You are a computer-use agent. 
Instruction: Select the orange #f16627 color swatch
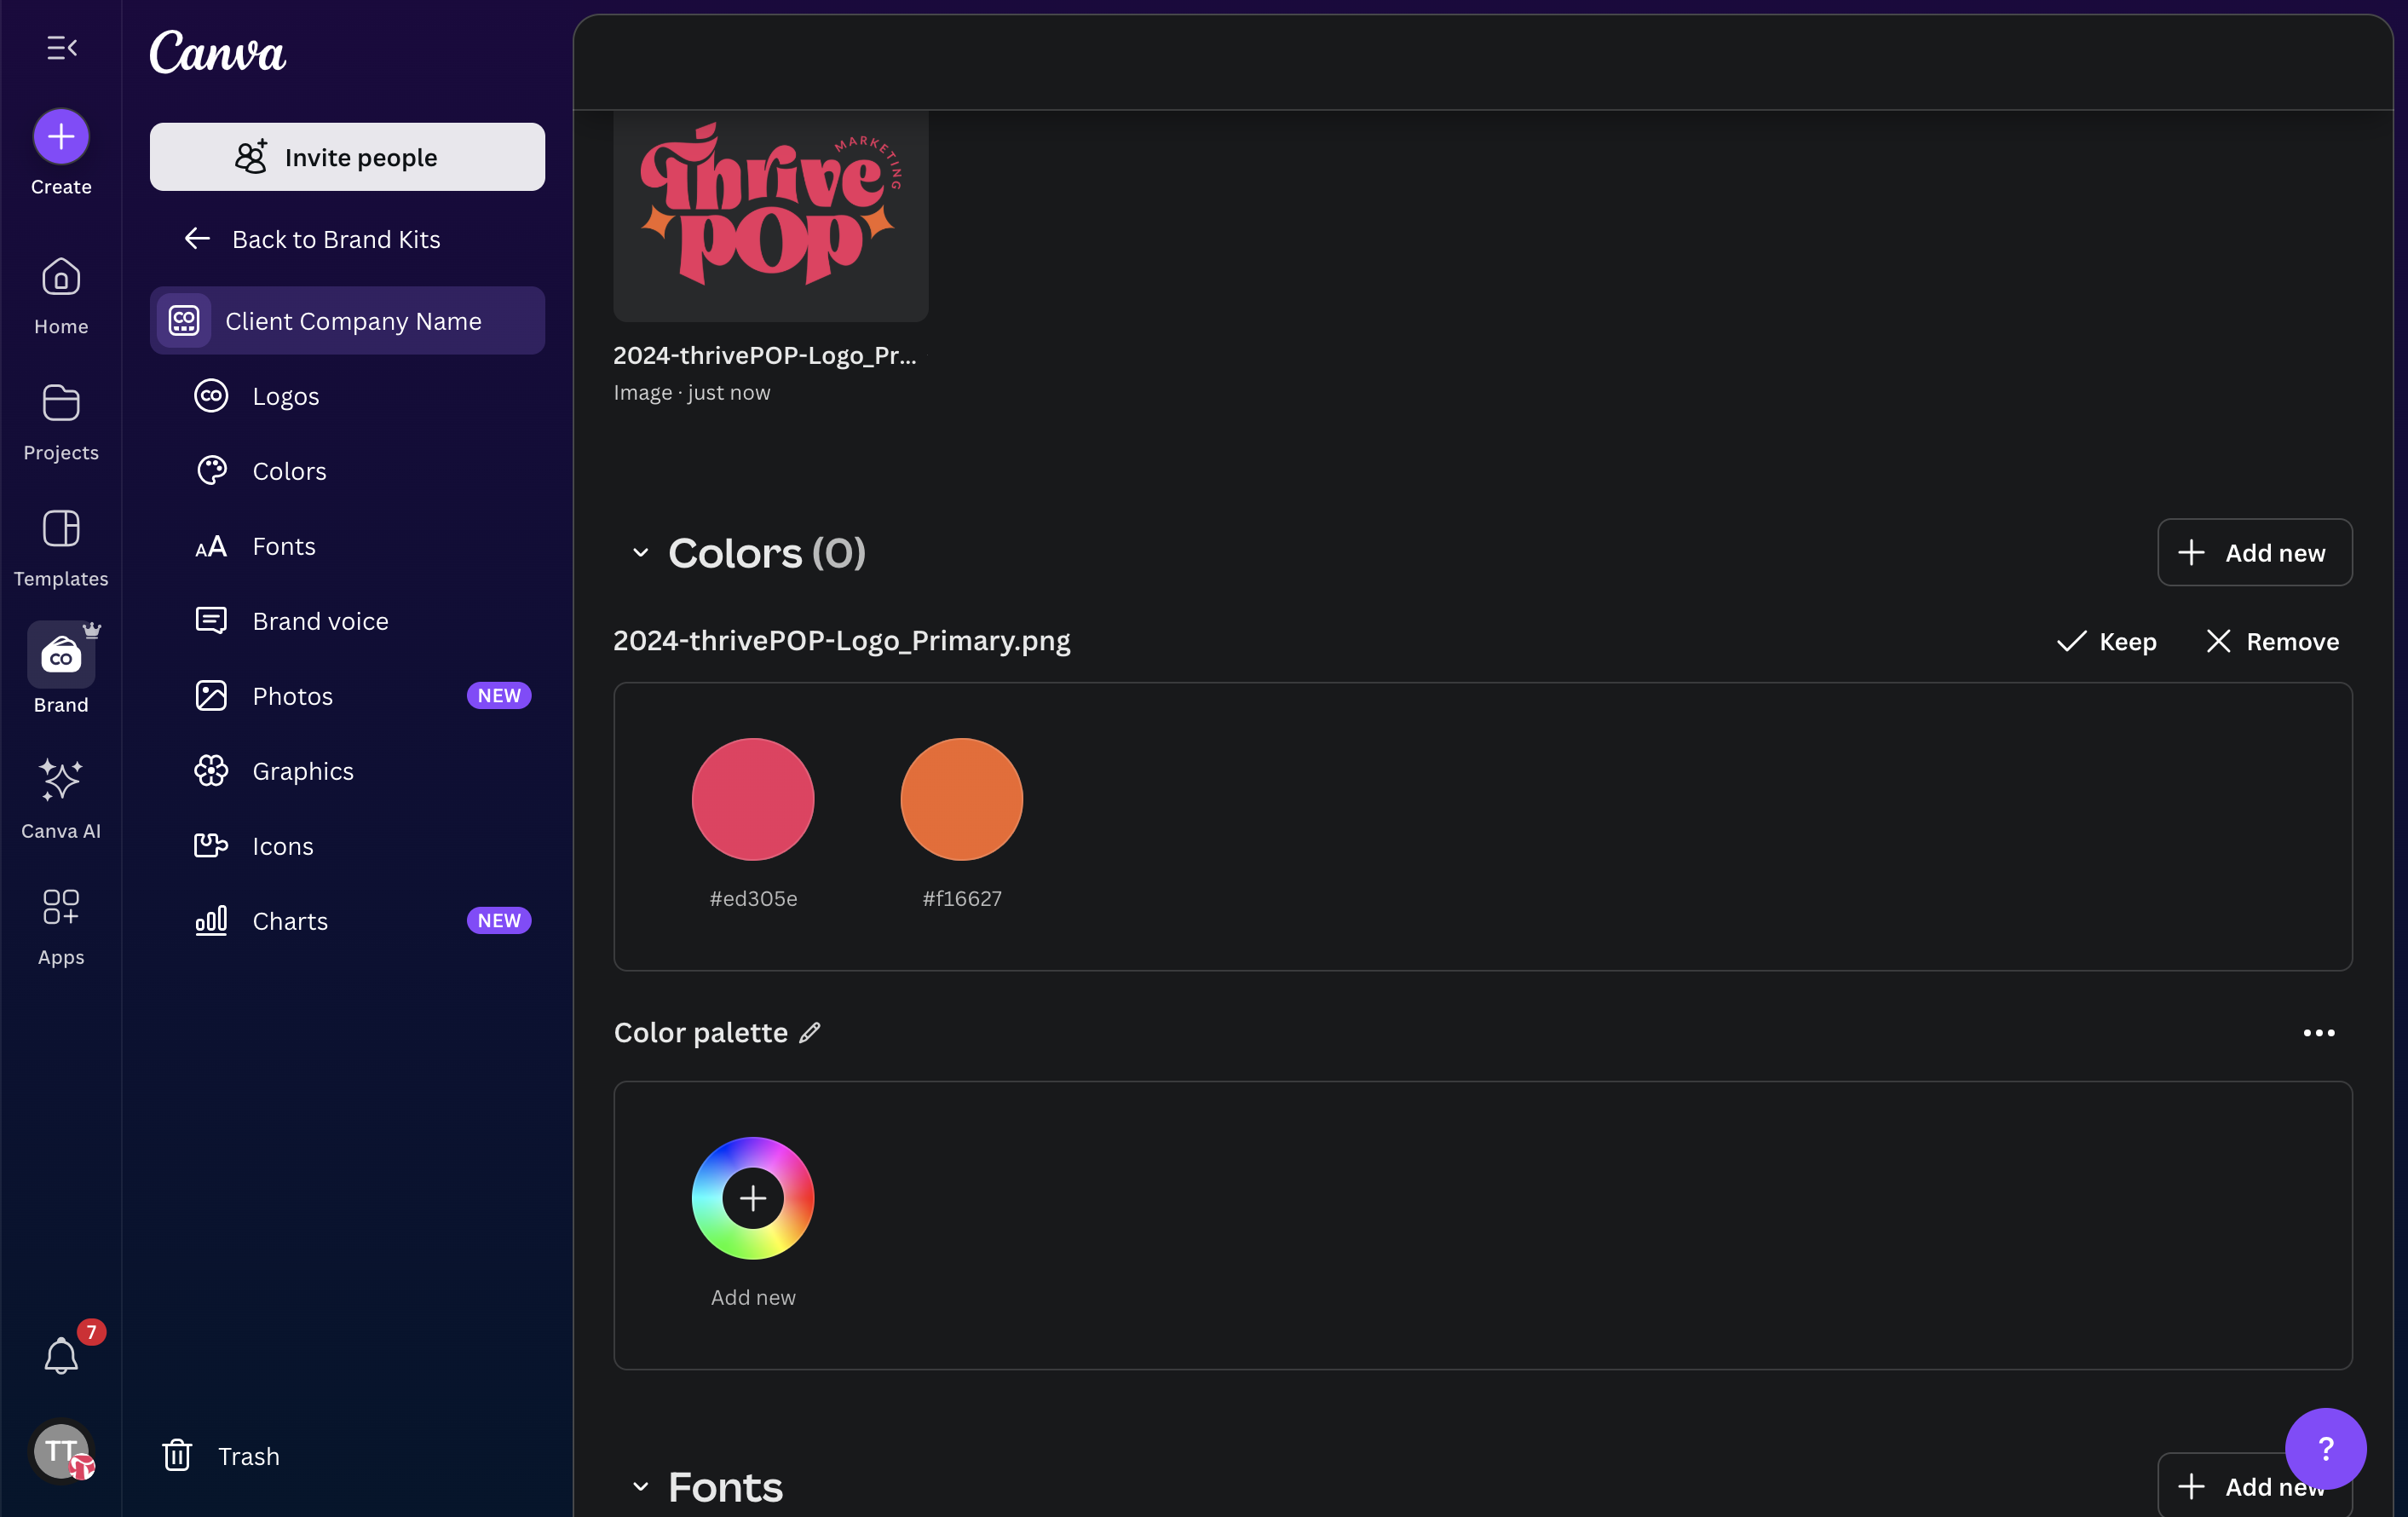(961, 799)
